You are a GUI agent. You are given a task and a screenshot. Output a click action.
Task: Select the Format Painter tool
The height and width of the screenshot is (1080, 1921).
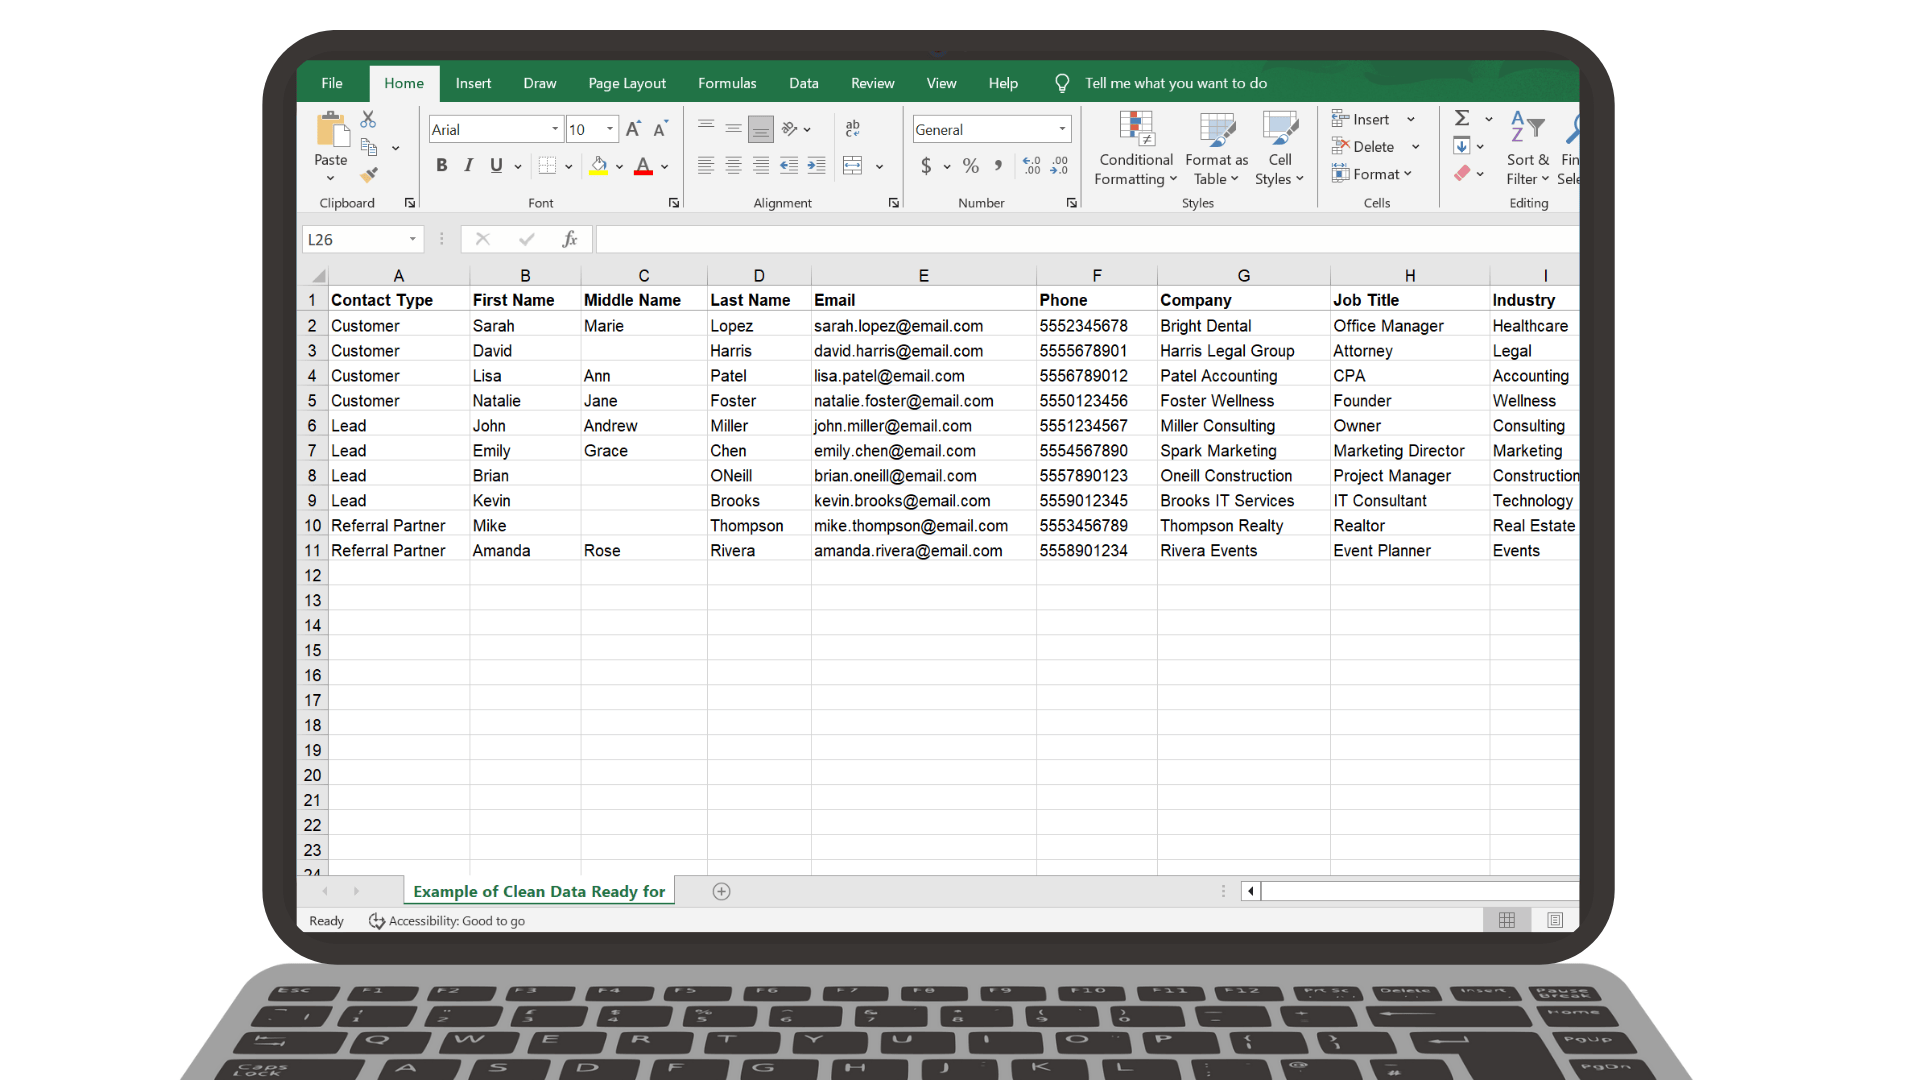coord(368,176)
